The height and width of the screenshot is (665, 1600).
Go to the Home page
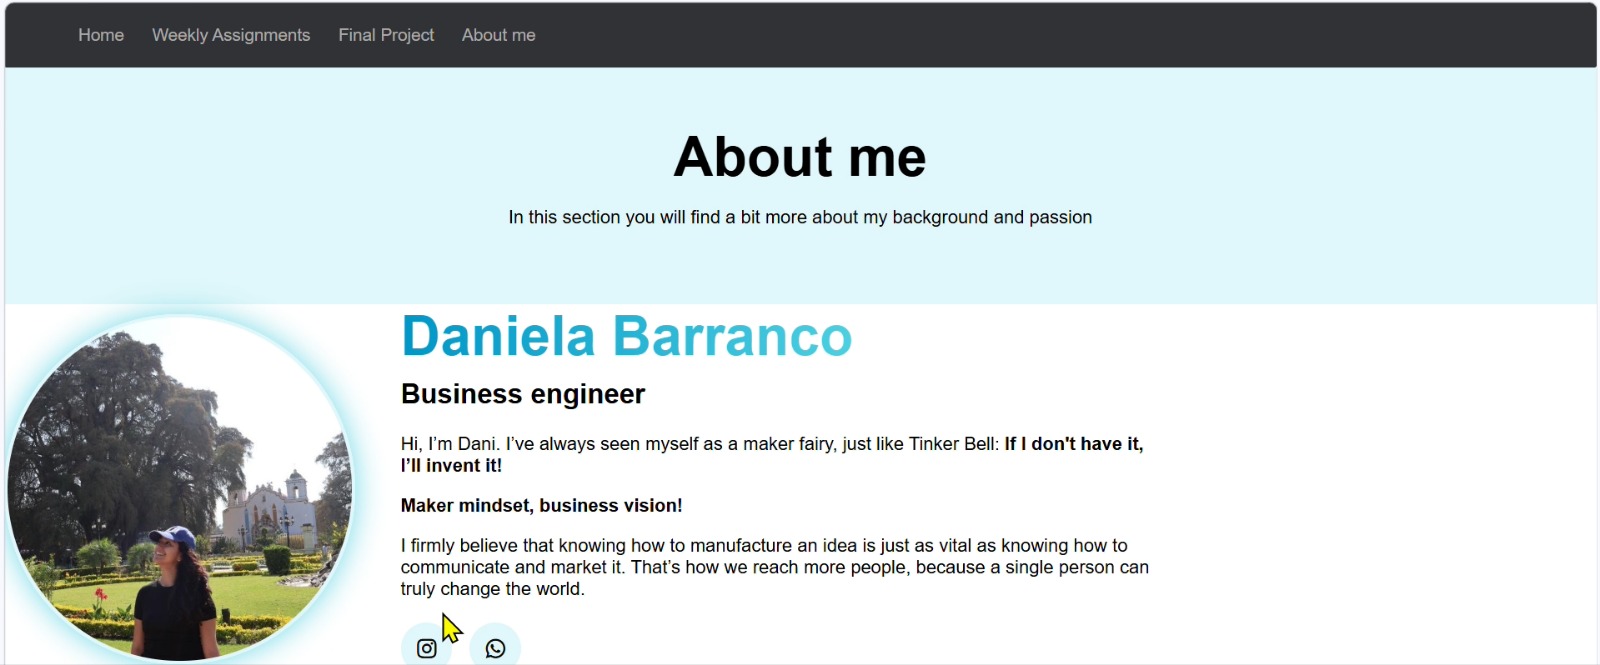[x=101, y=35]
